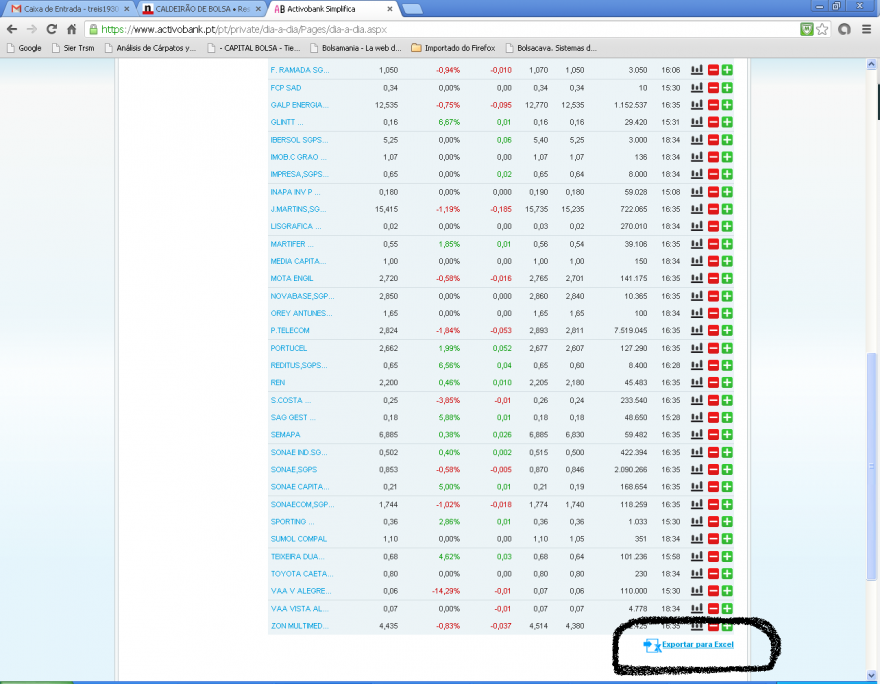Reload page with browser refresh icon
880x684 pixels.
coord(52,29)
